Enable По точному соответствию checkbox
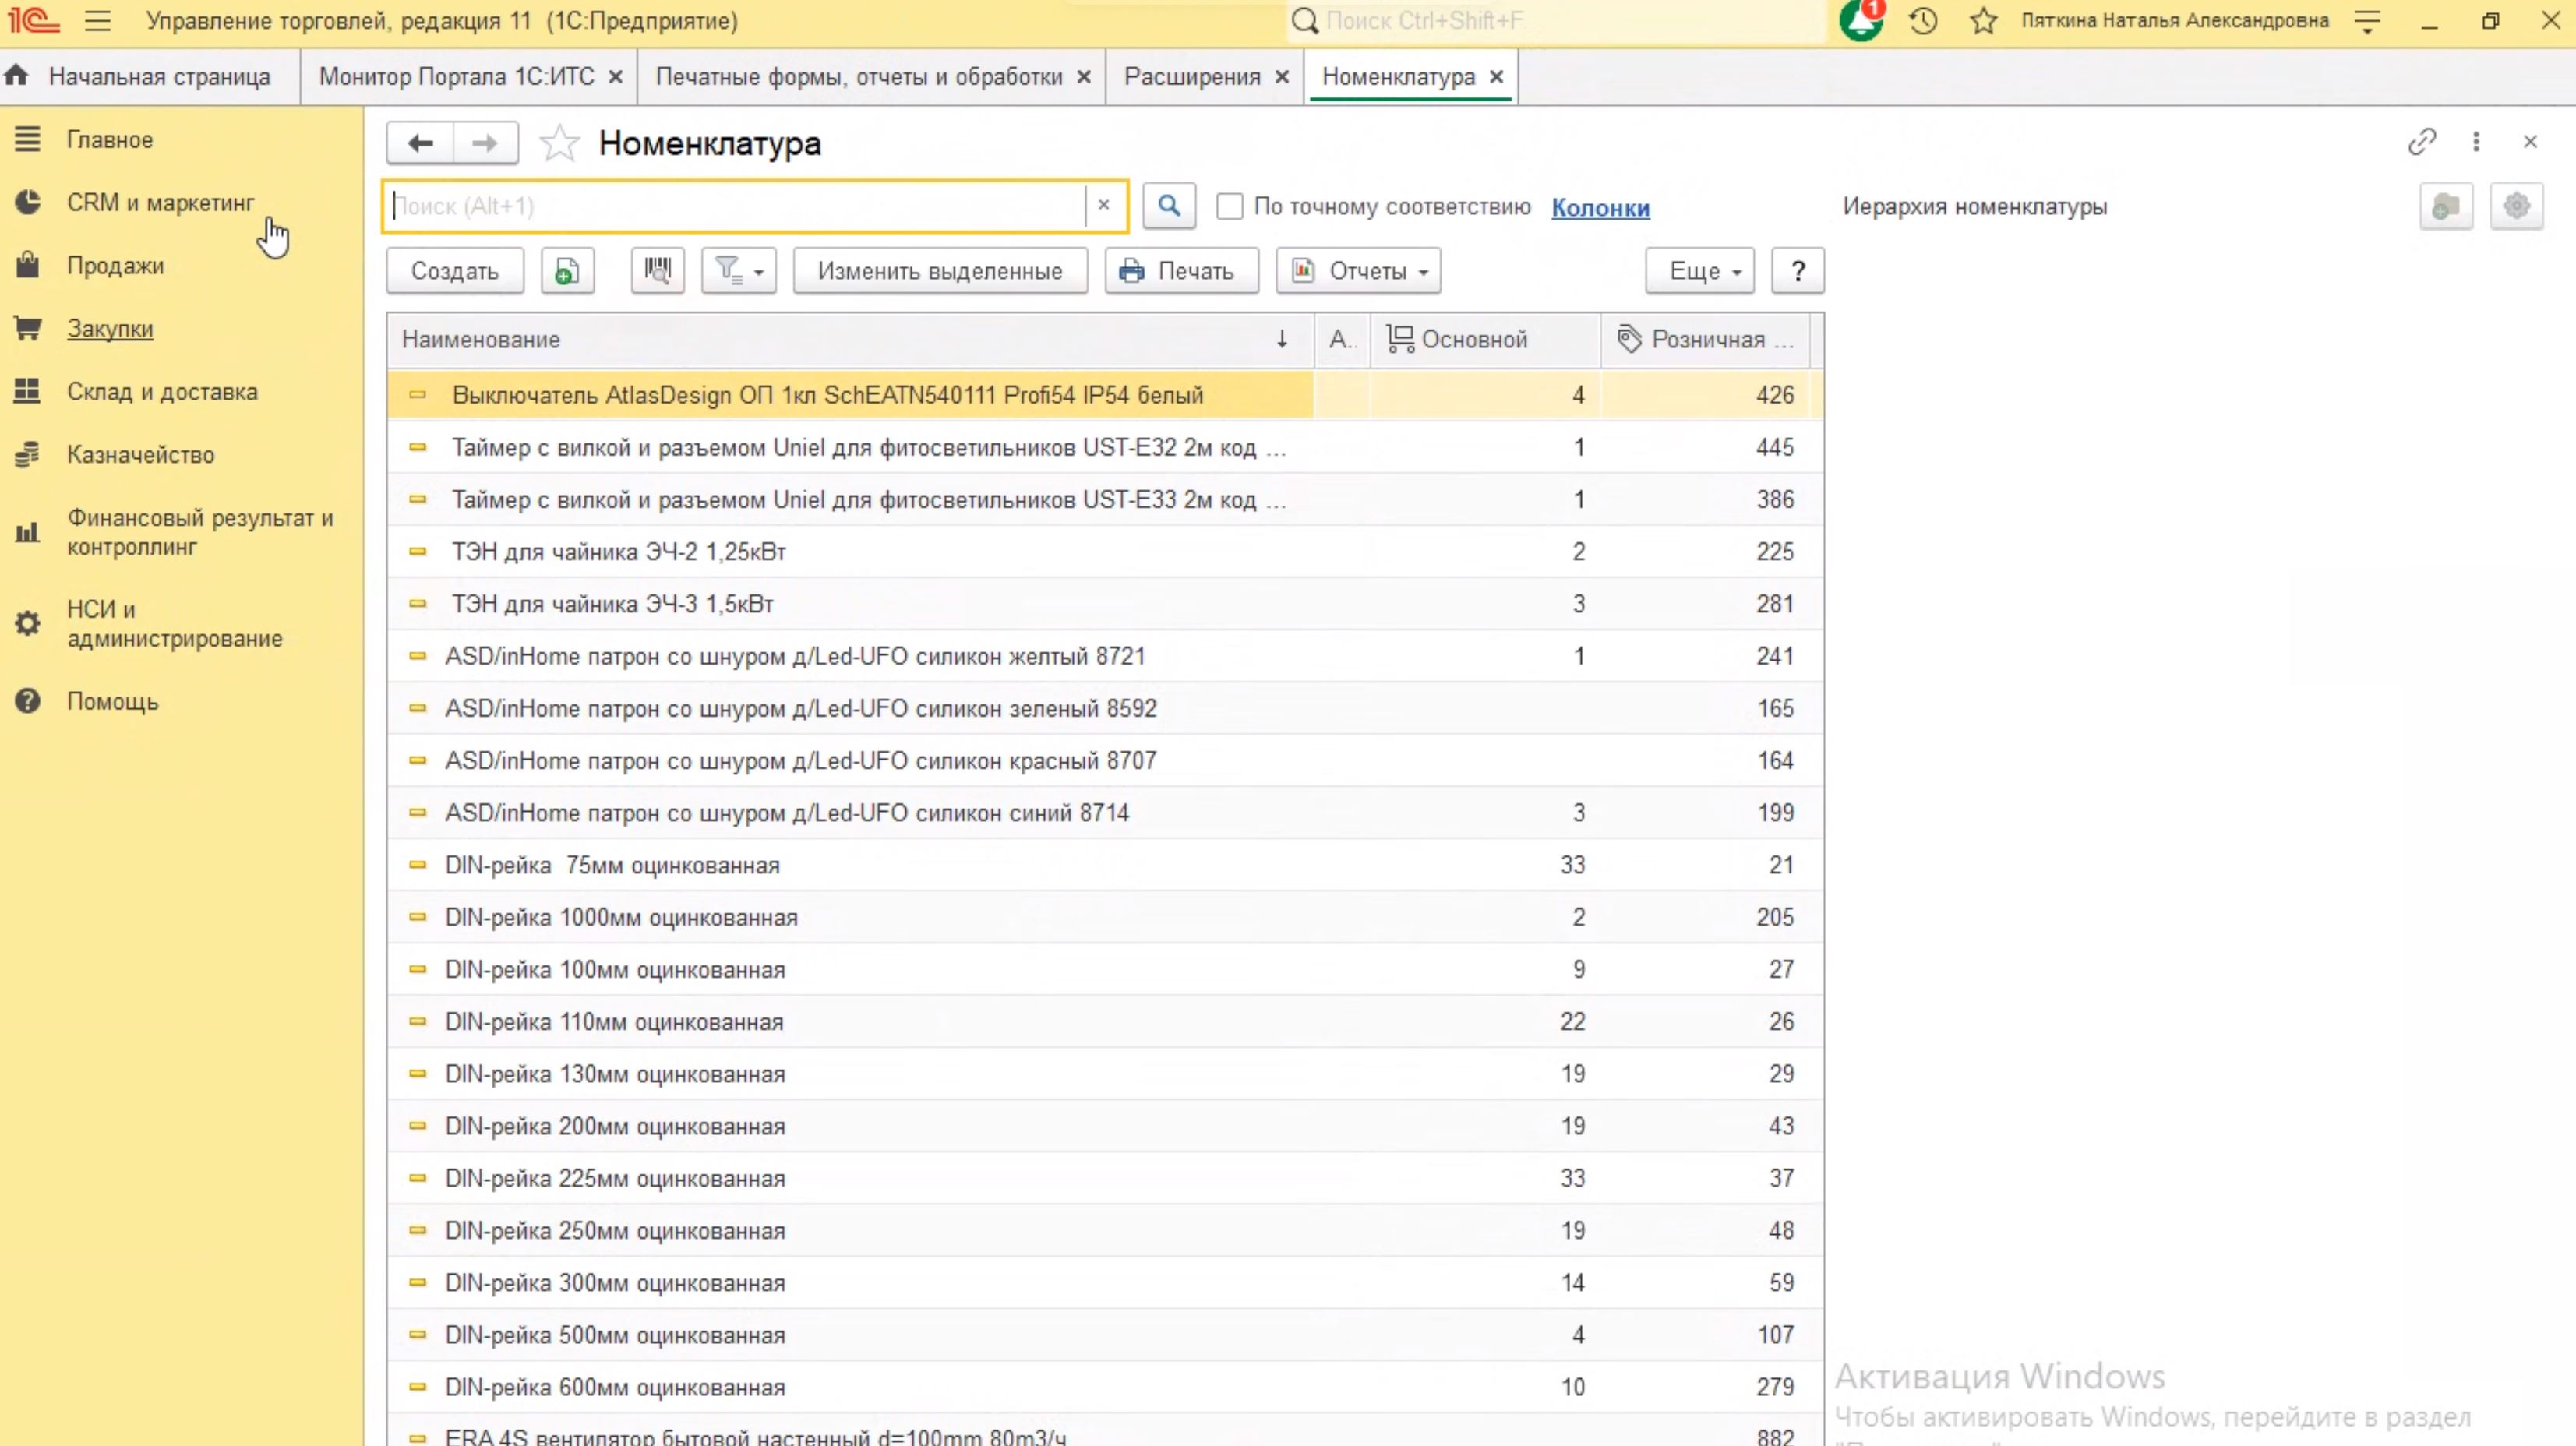 coord(1229,207)
